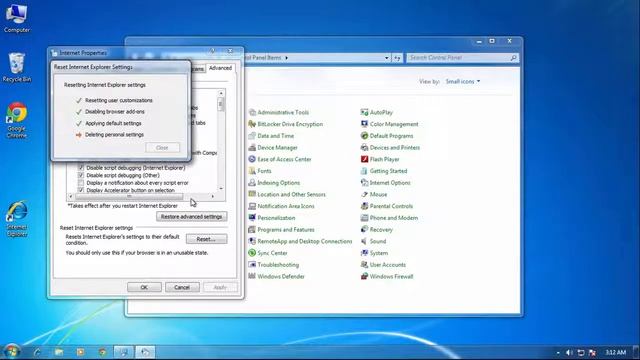640x360 pixels.
Task: Open Internet Explorer desktop shortcut
Action: point(17,218)
